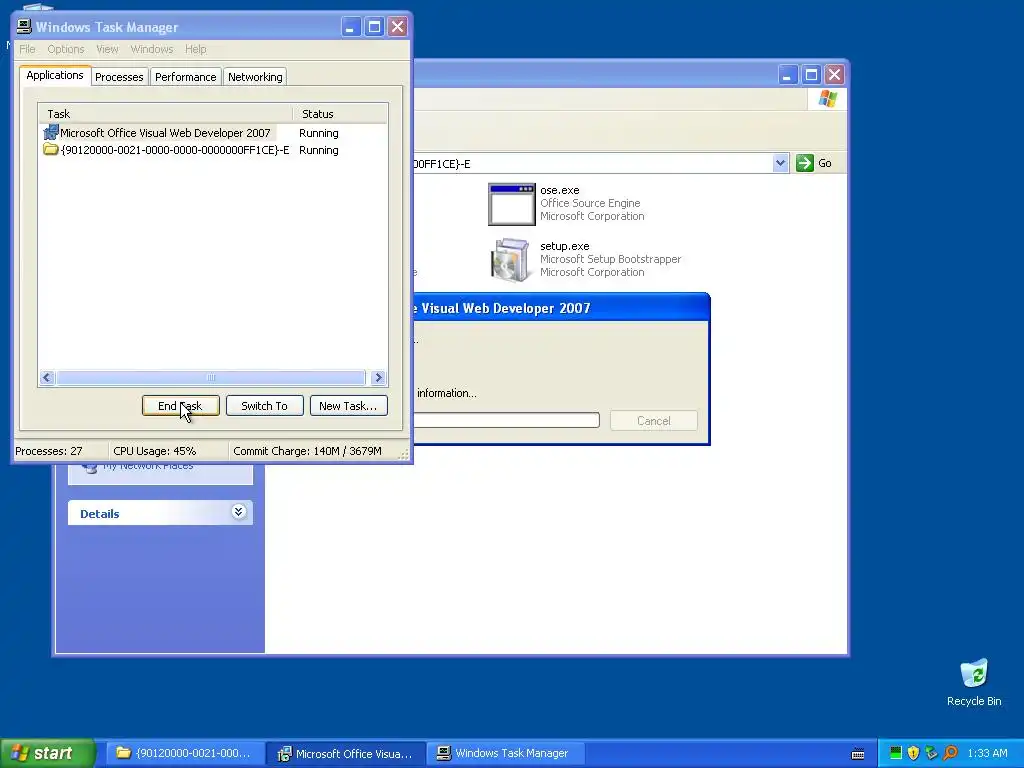
Task: Select the setup.exe file name label
Action: pos(565,246)
